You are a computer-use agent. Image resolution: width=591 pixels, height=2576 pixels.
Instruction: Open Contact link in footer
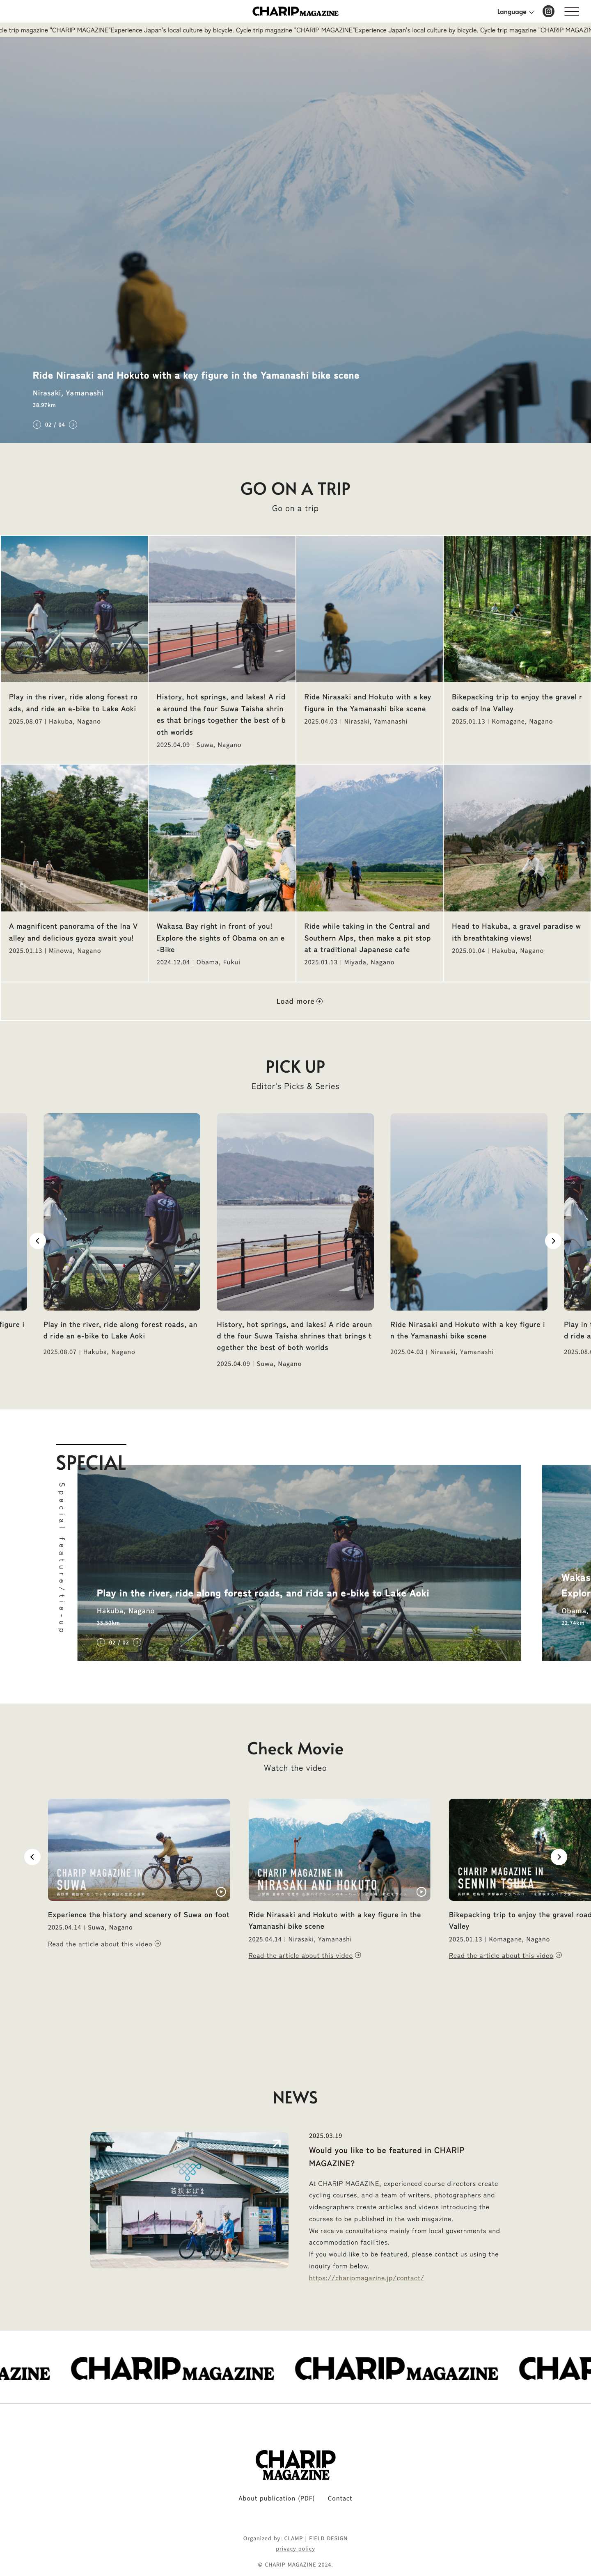(x=340, y=2498)
